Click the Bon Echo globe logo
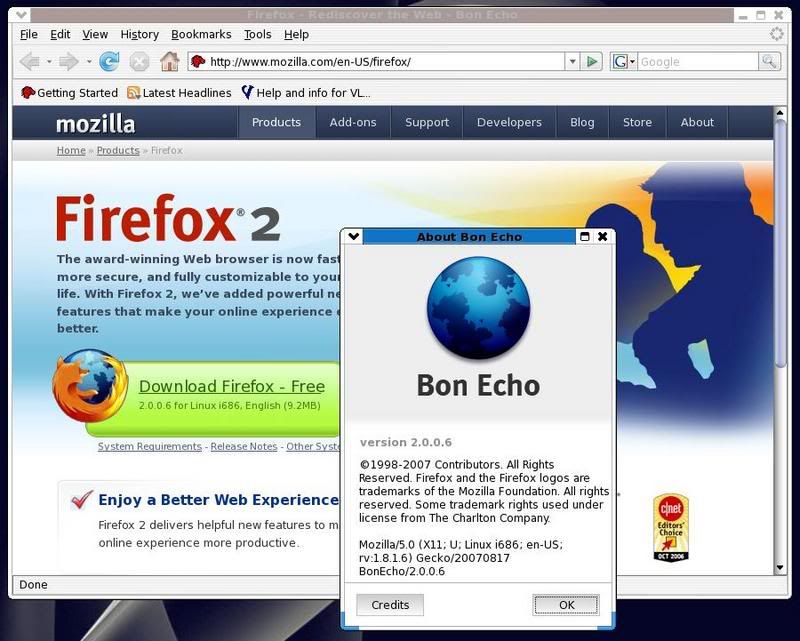Image resolution: width=800 pixels, height=641 pixels. point(478,307)
